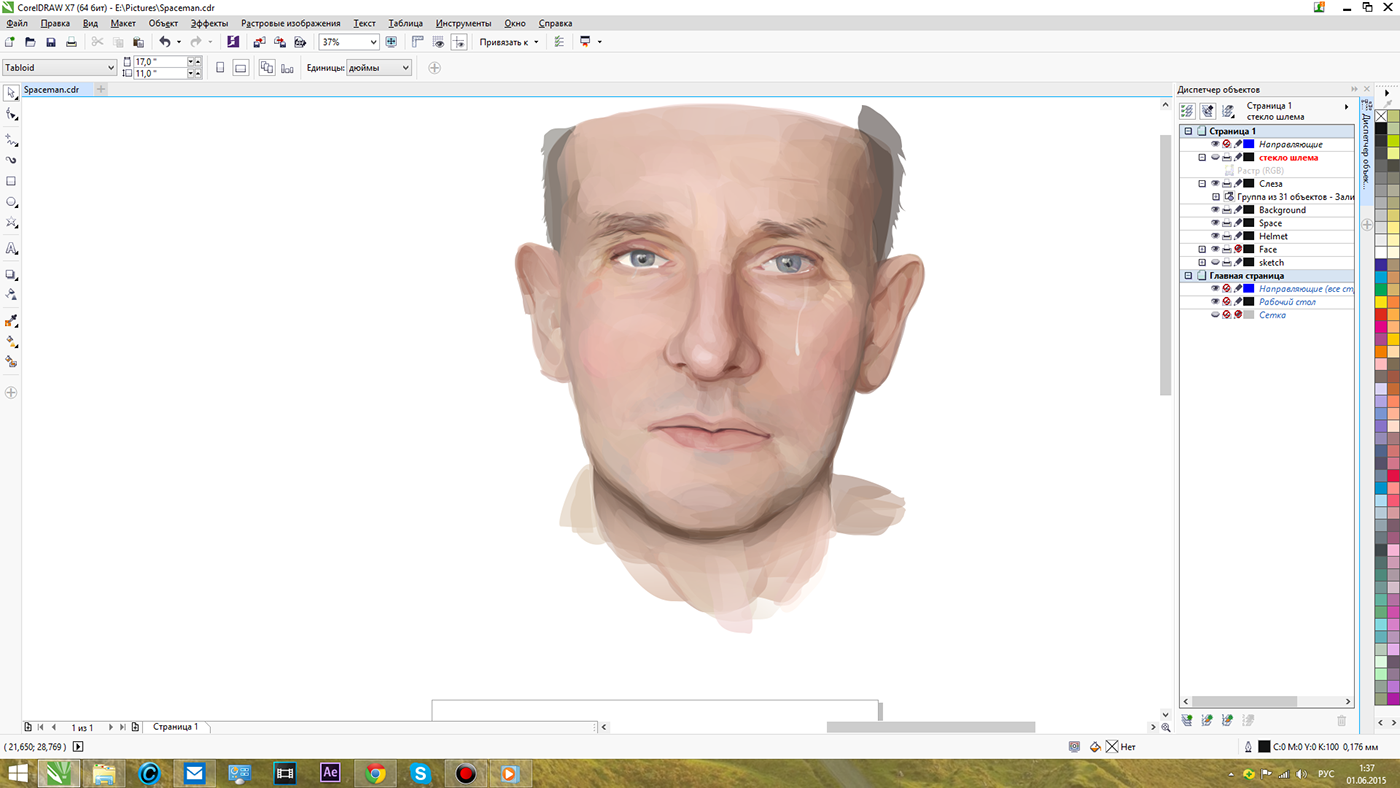Toggle visibility eye of Space layer

pyautogui.click(x=1215, y=223)
